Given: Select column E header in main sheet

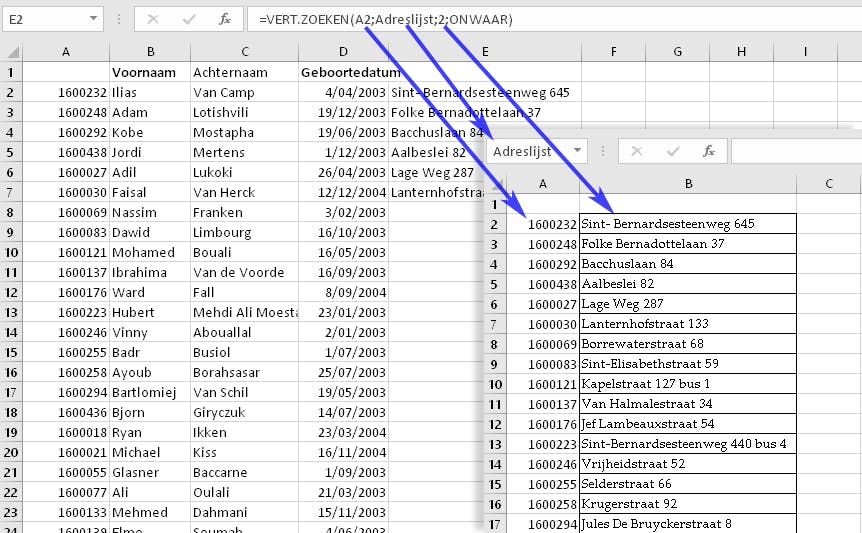Looking at the screenshot, I should coord(485,52).
